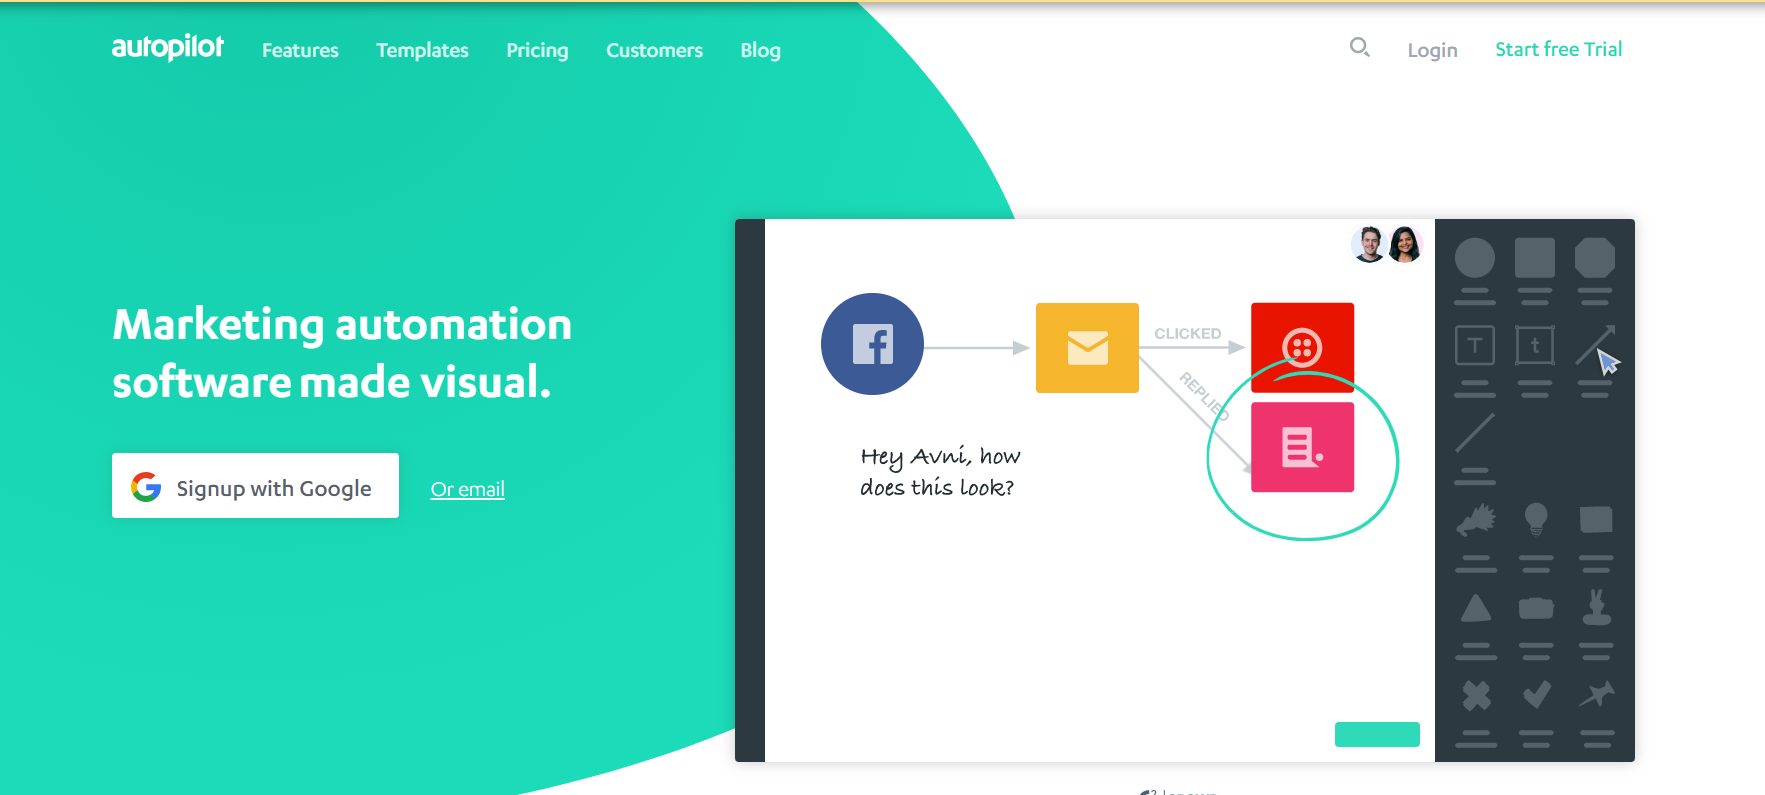Select the diagonal line tool
This screenshot has width=1765, height=795.
click(1475, 433)
